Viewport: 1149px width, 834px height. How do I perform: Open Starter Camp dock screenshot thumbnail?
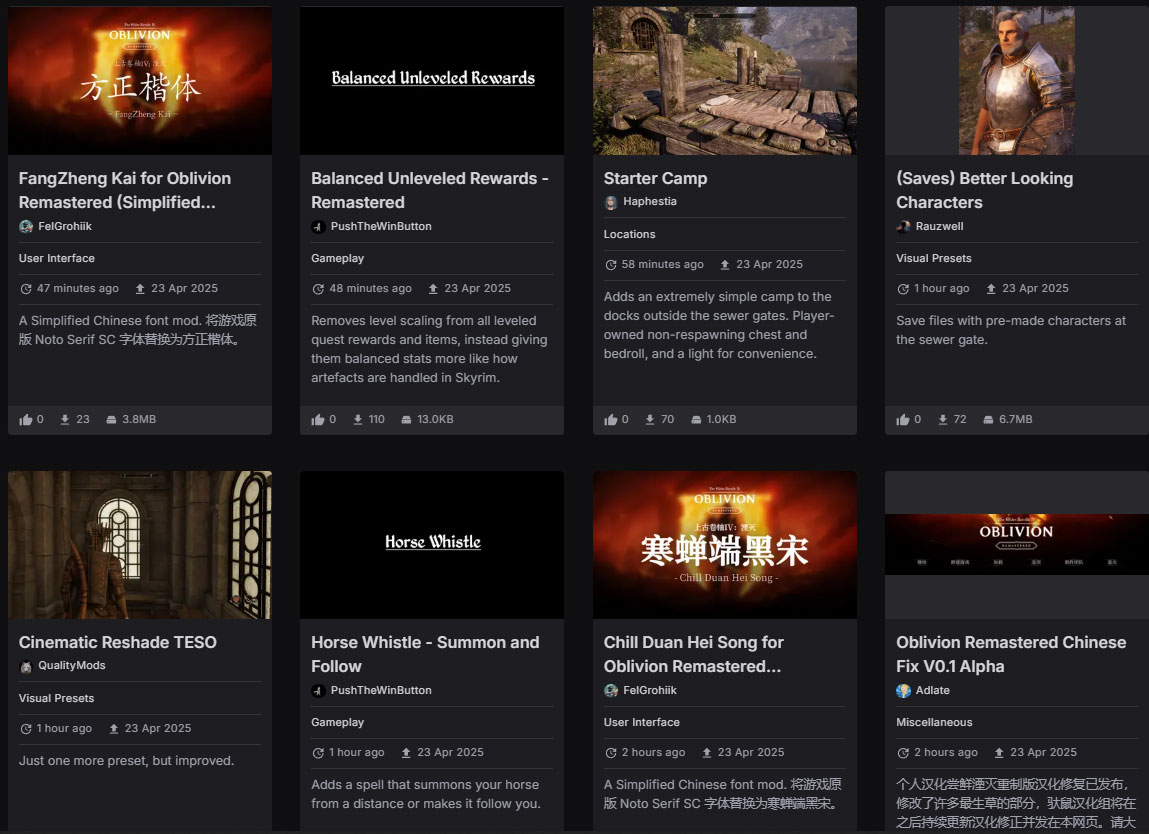tap(725, 81)
